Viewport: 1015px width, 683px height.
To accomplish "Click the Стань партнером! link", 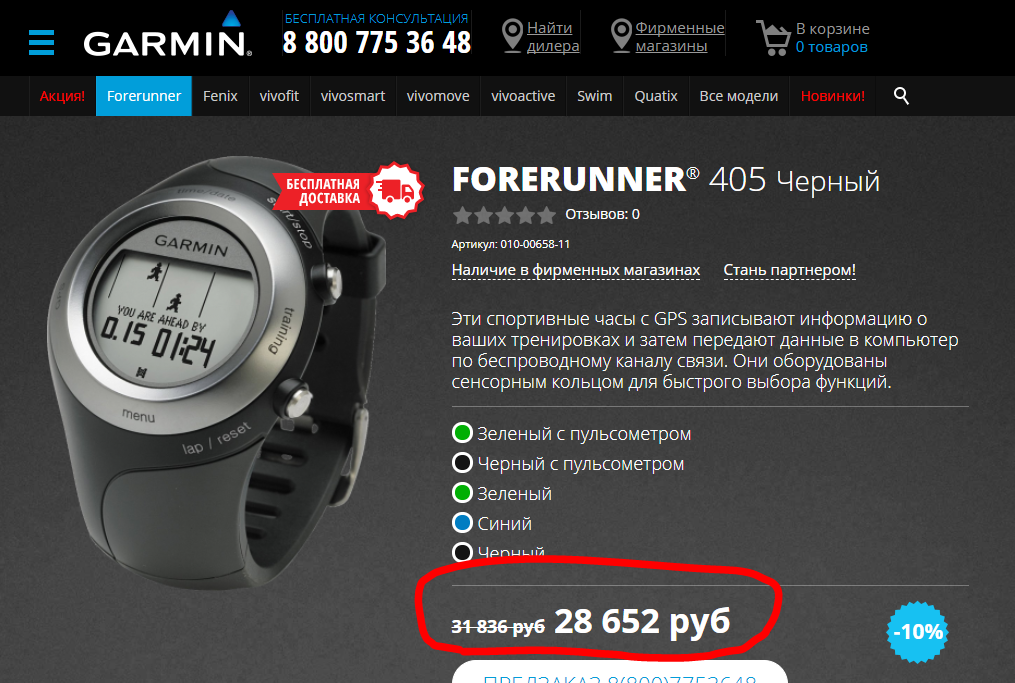I will (789, 270).
